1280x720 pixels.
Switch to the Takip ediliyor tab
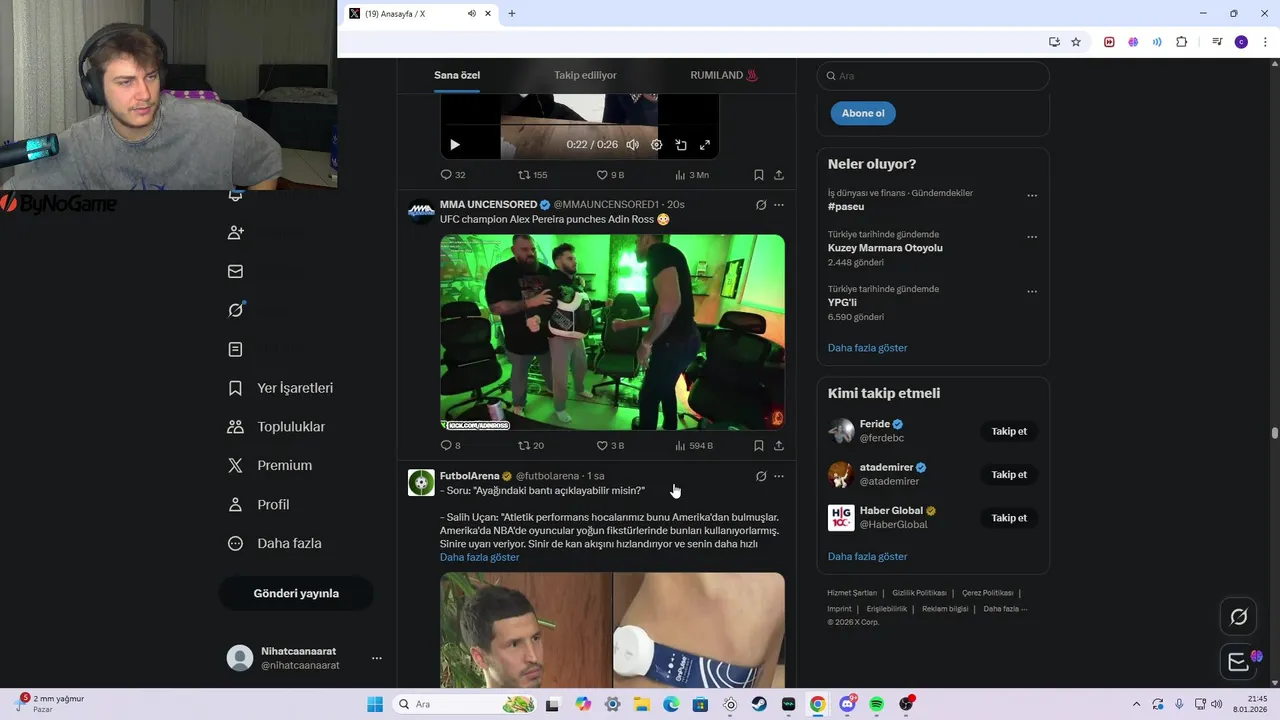click(x=585, y=75)
